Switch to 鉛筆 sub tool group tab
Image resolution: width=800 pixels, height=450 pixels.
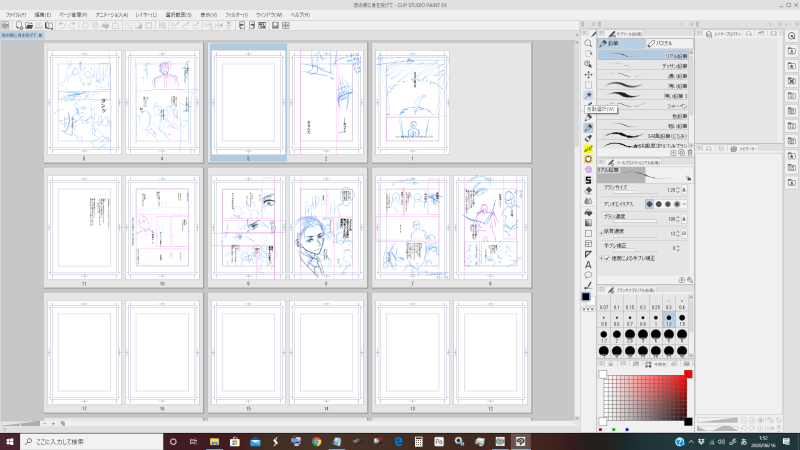coord(621,44)
